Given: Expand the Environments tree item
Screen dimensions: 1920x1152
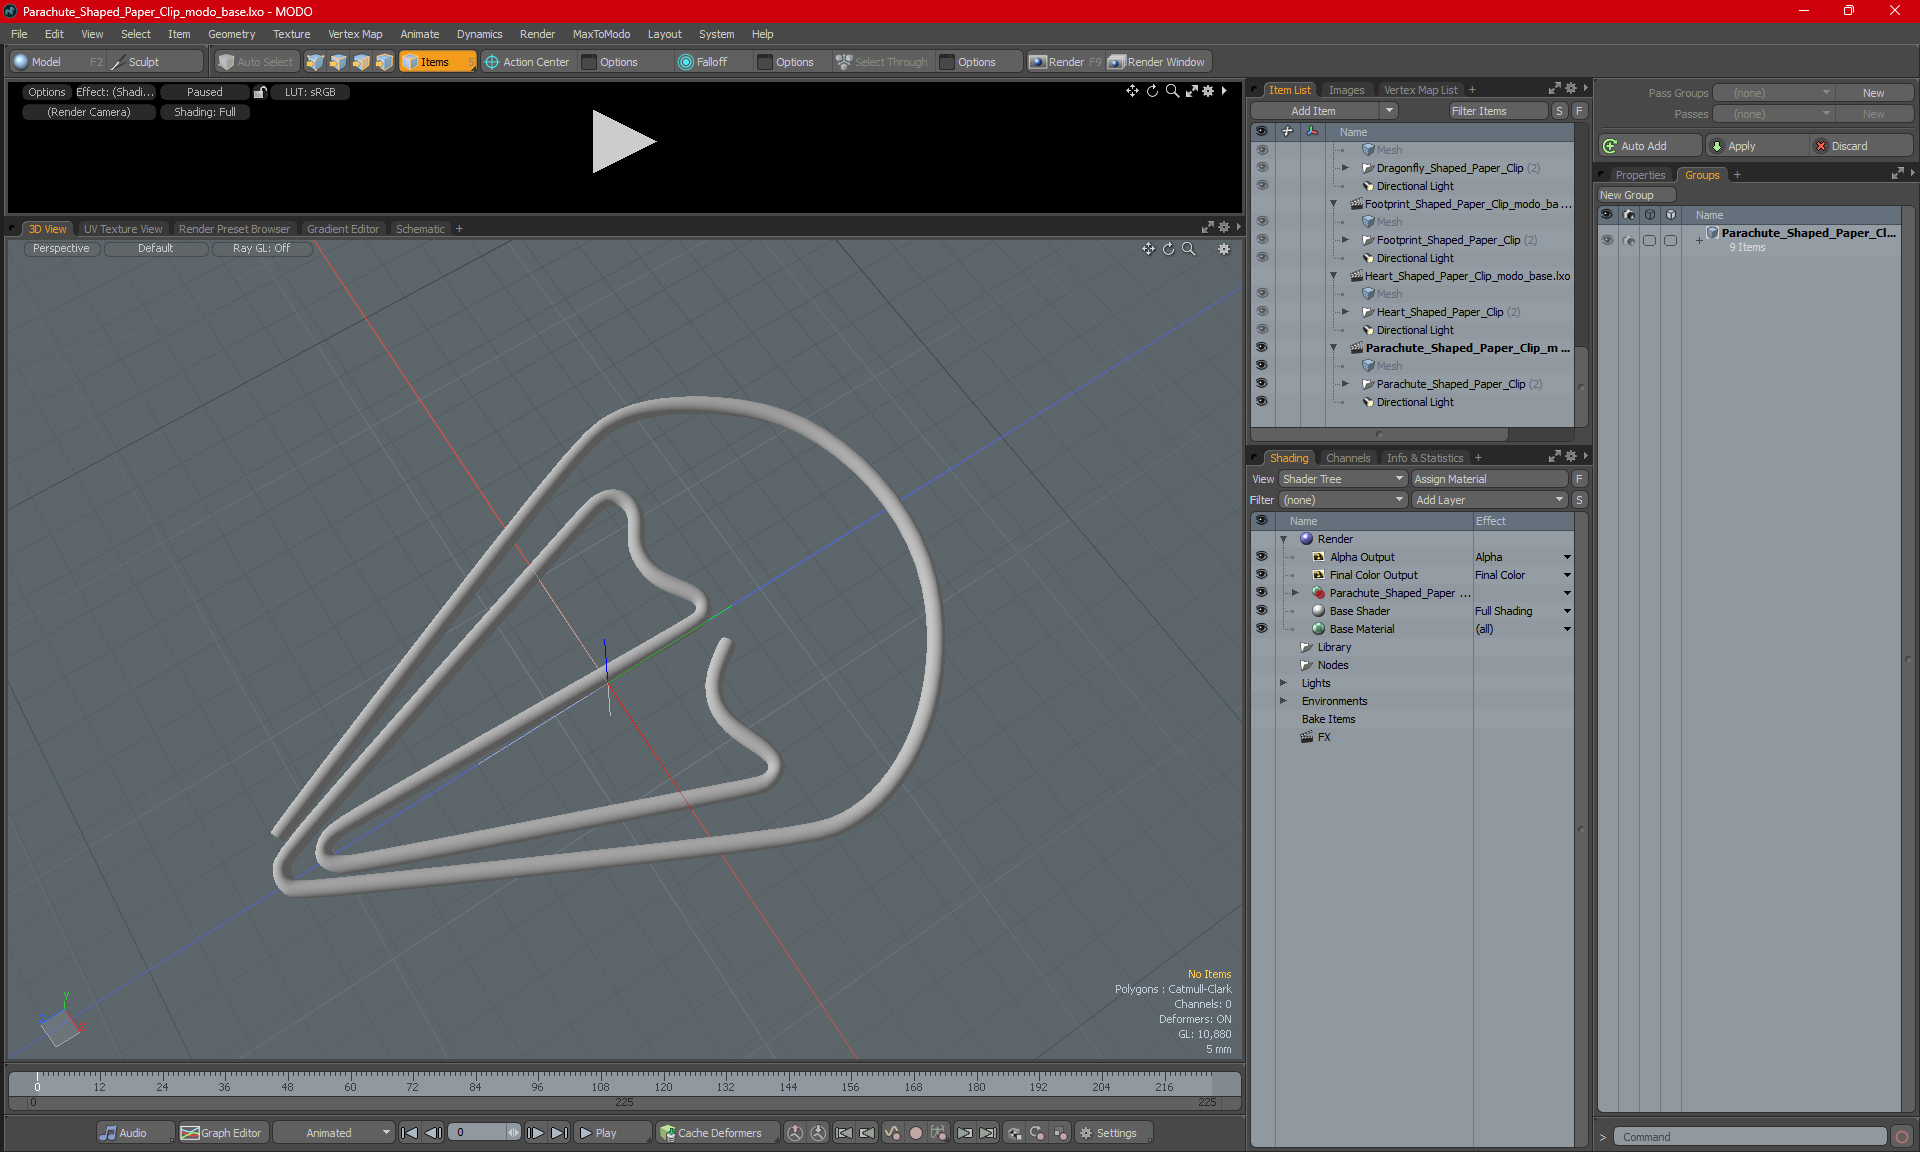Looking at the screenshot, I should click(1283, 701).
